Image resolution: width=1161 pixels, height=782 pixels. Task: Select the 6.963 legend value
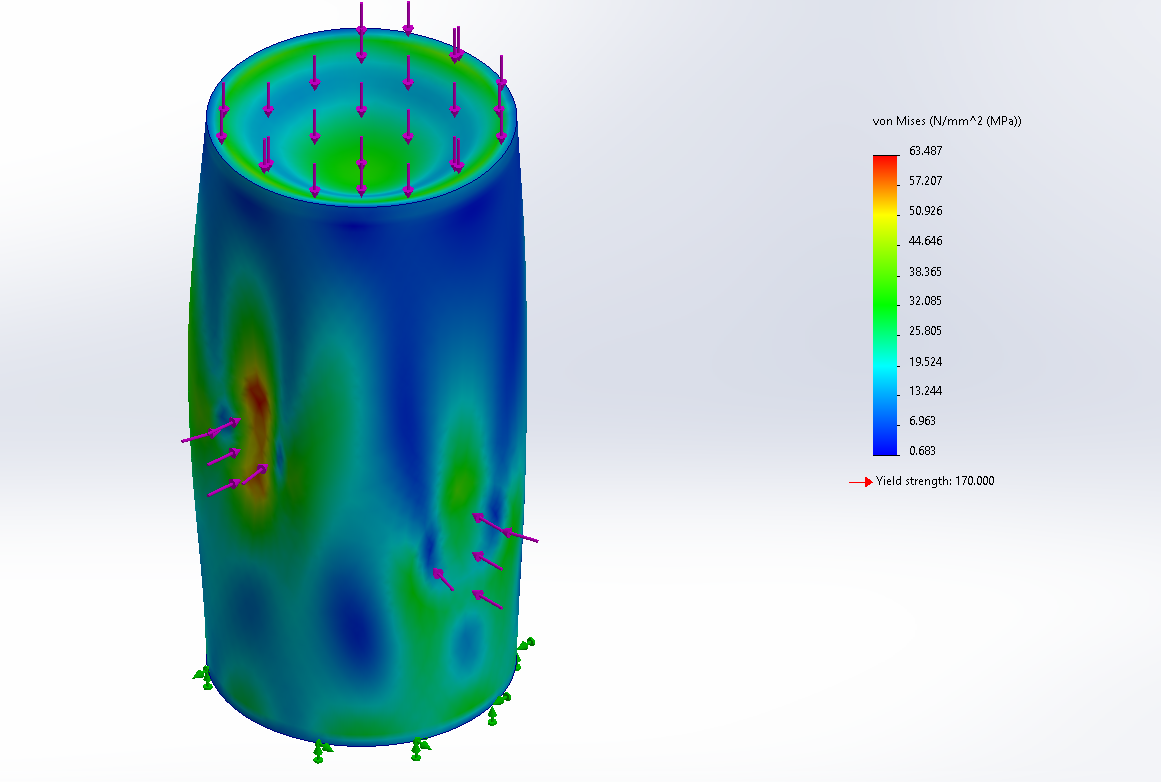pyautogui.click(x=922, y=421)
